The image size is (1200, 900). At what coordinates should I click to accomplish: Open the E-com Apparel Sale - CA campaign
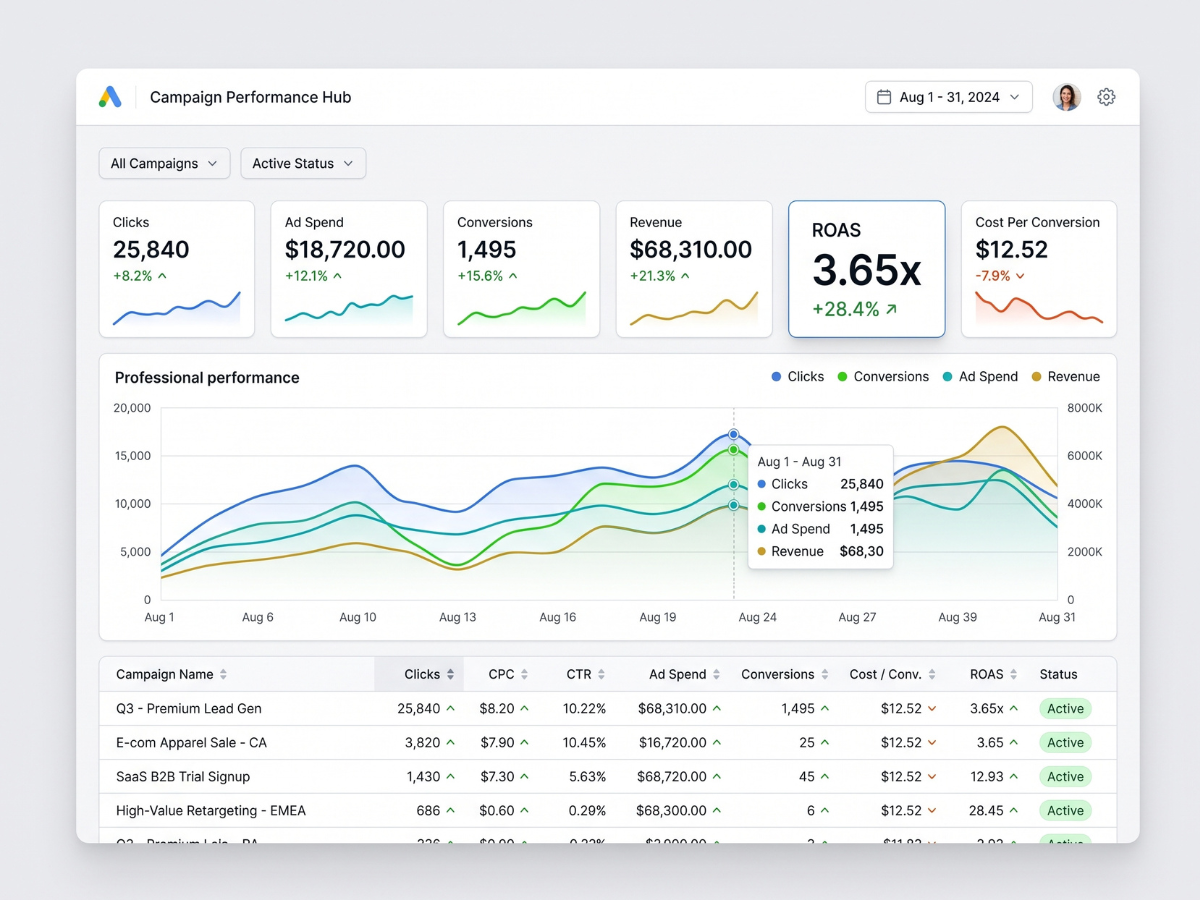[x=191, y=743]
